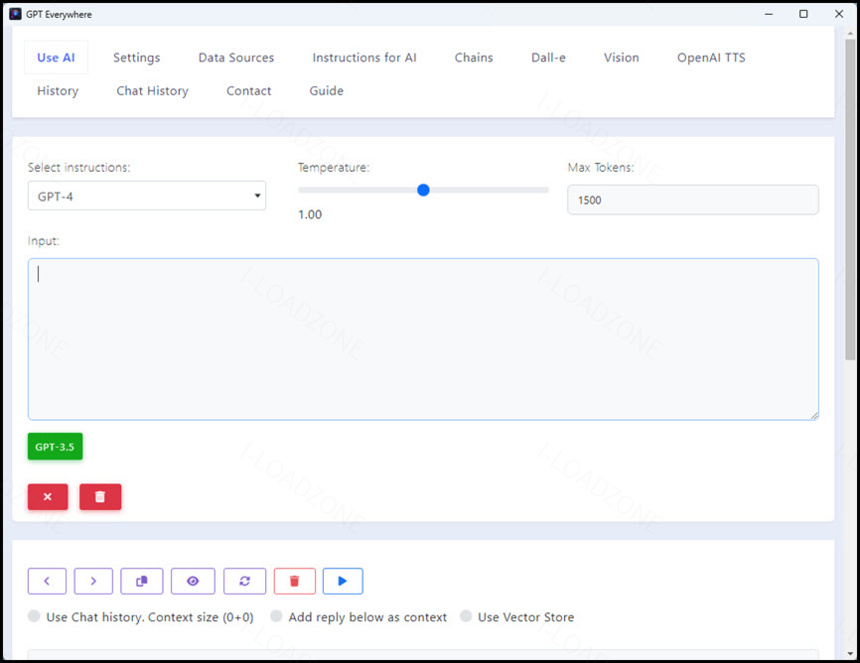
Task: Open the Contact tab
Action: 248,91
